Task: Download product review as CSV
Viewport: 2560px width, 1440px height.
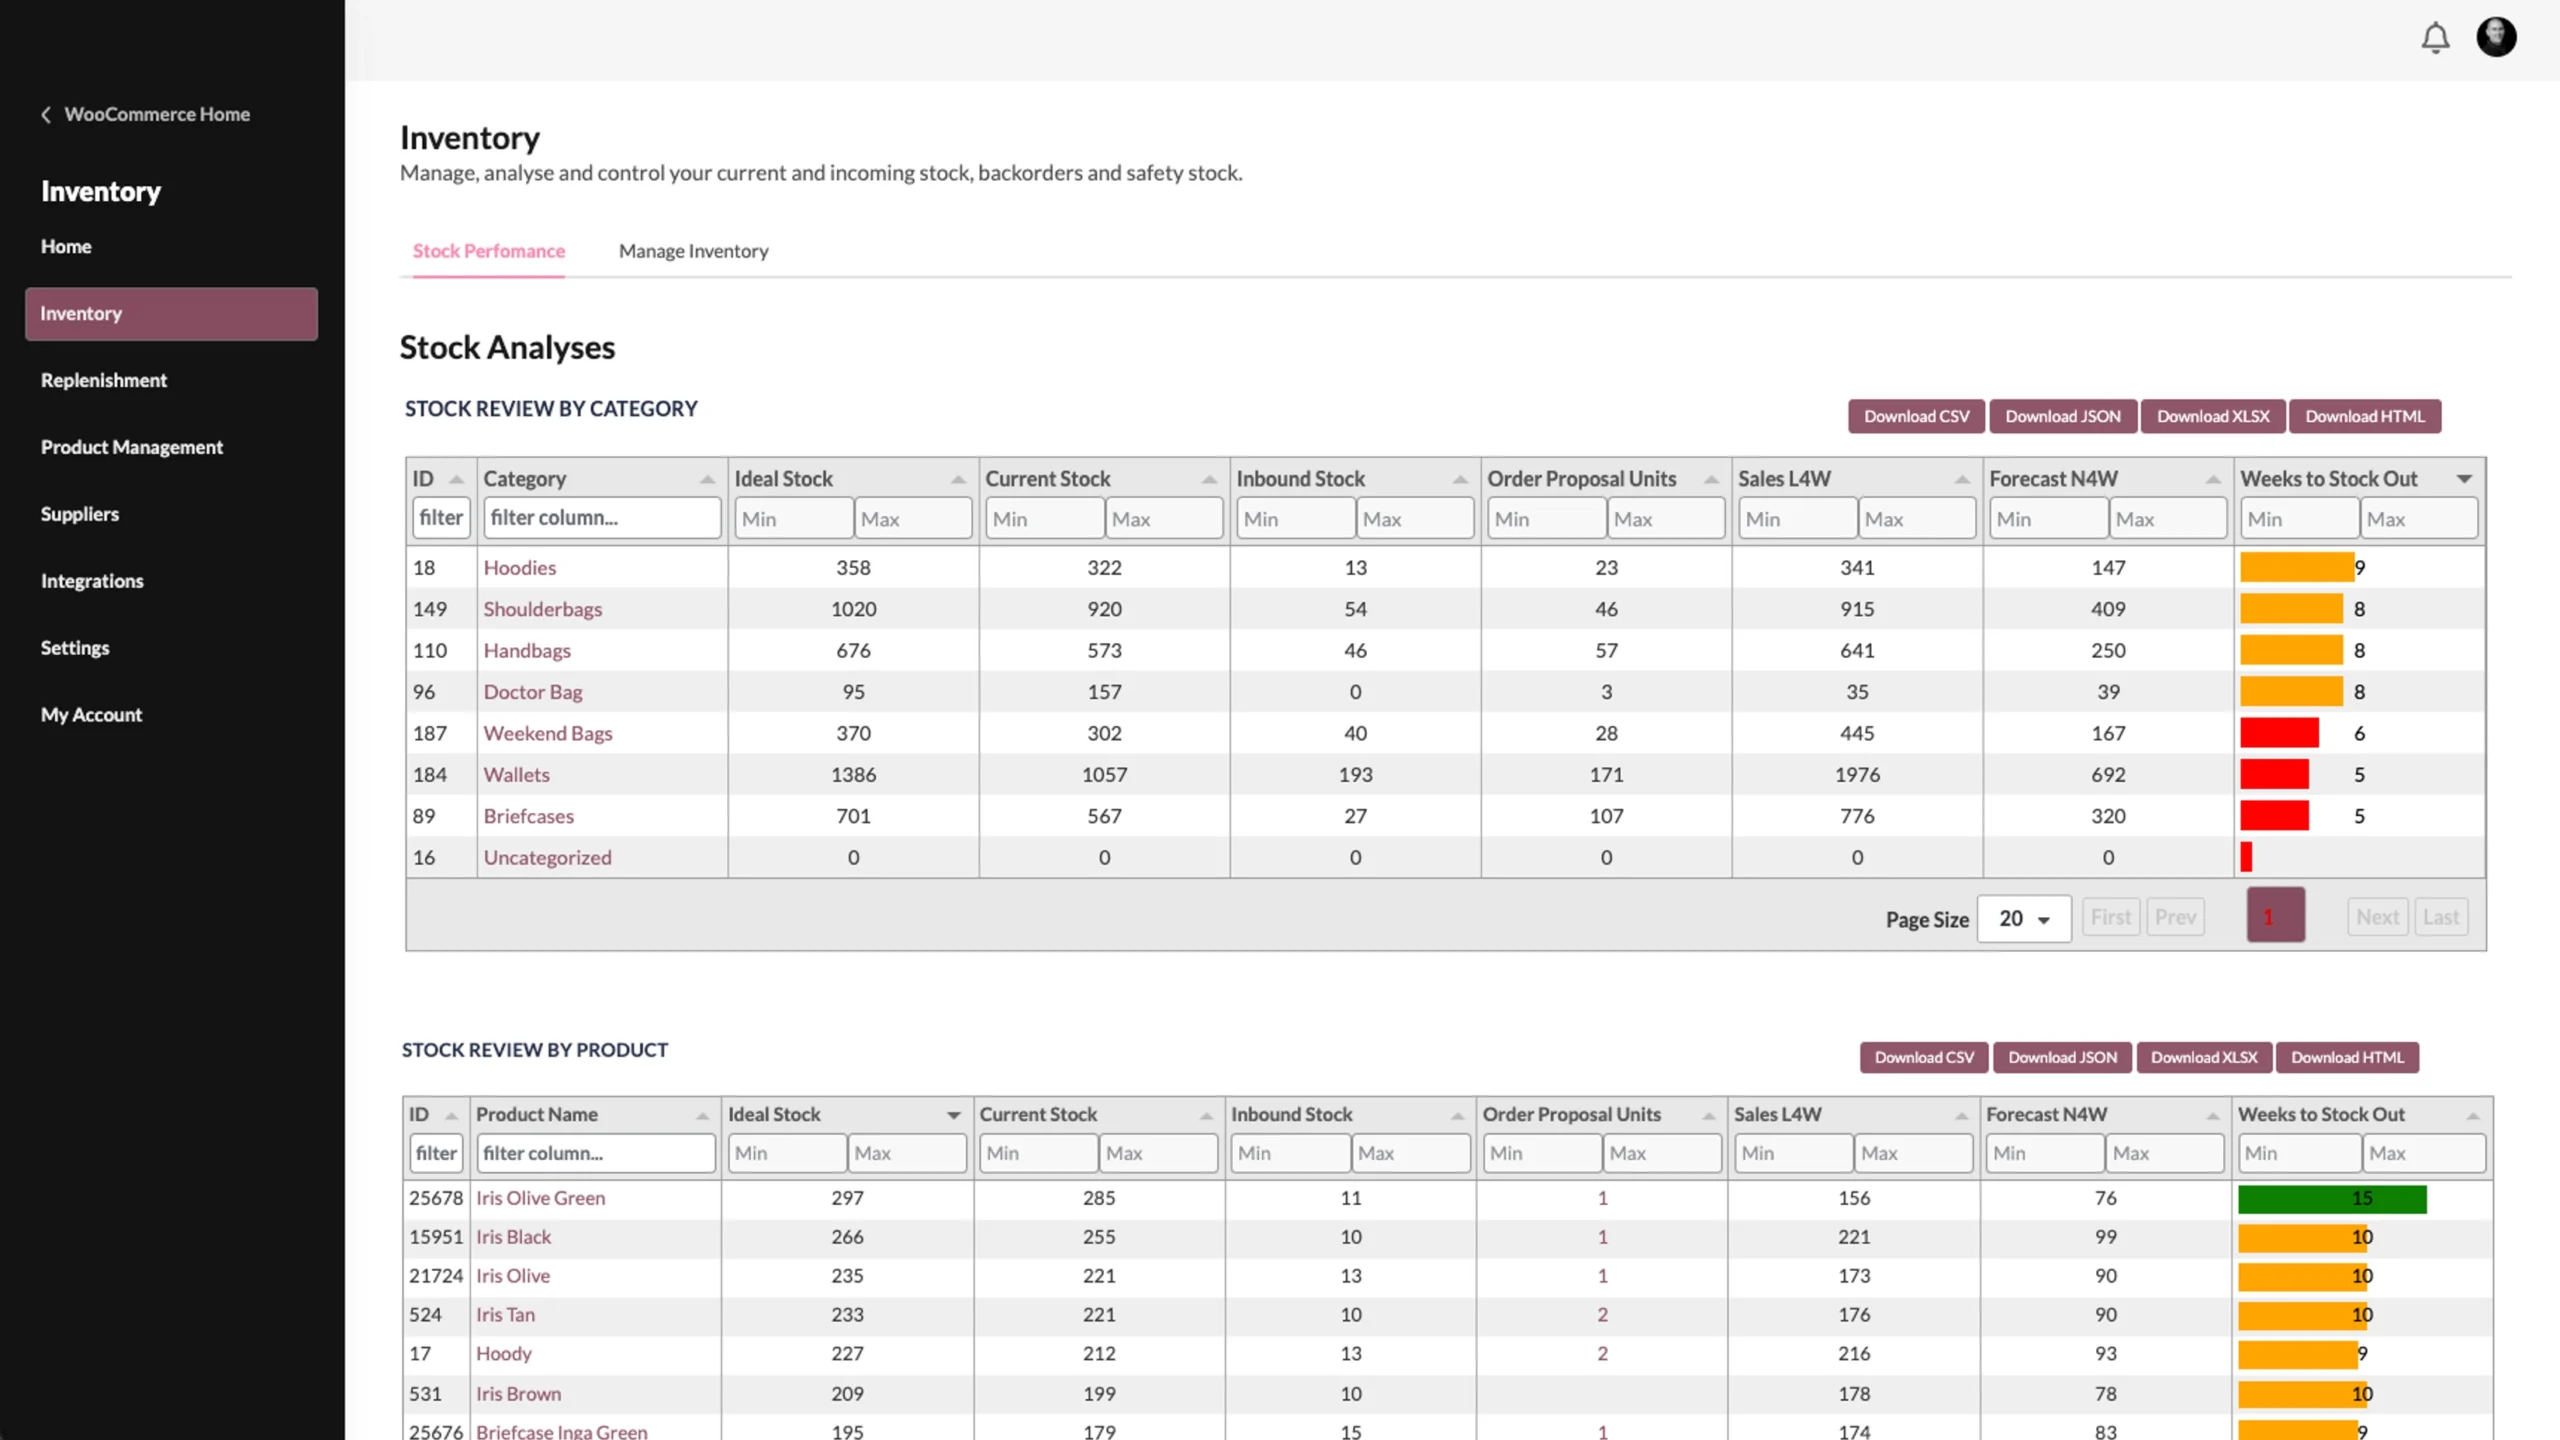Action: point(1924,1057)
